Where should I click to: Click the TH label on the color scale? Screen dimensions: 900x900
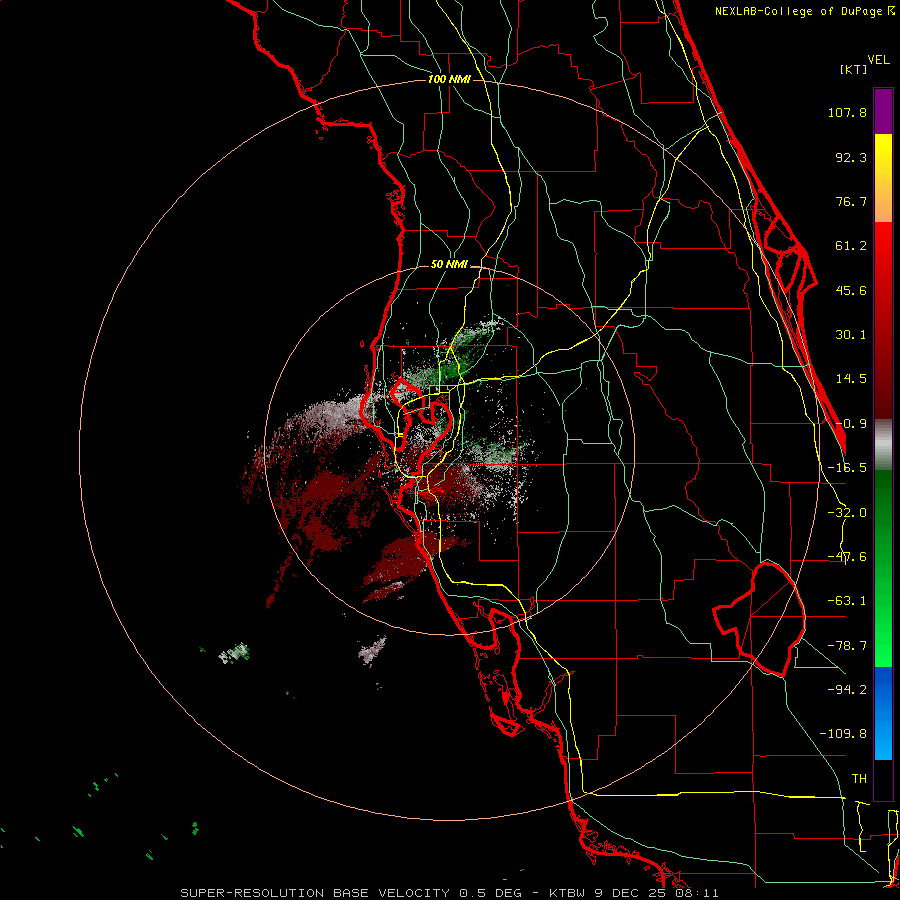[x=859, y=778]
